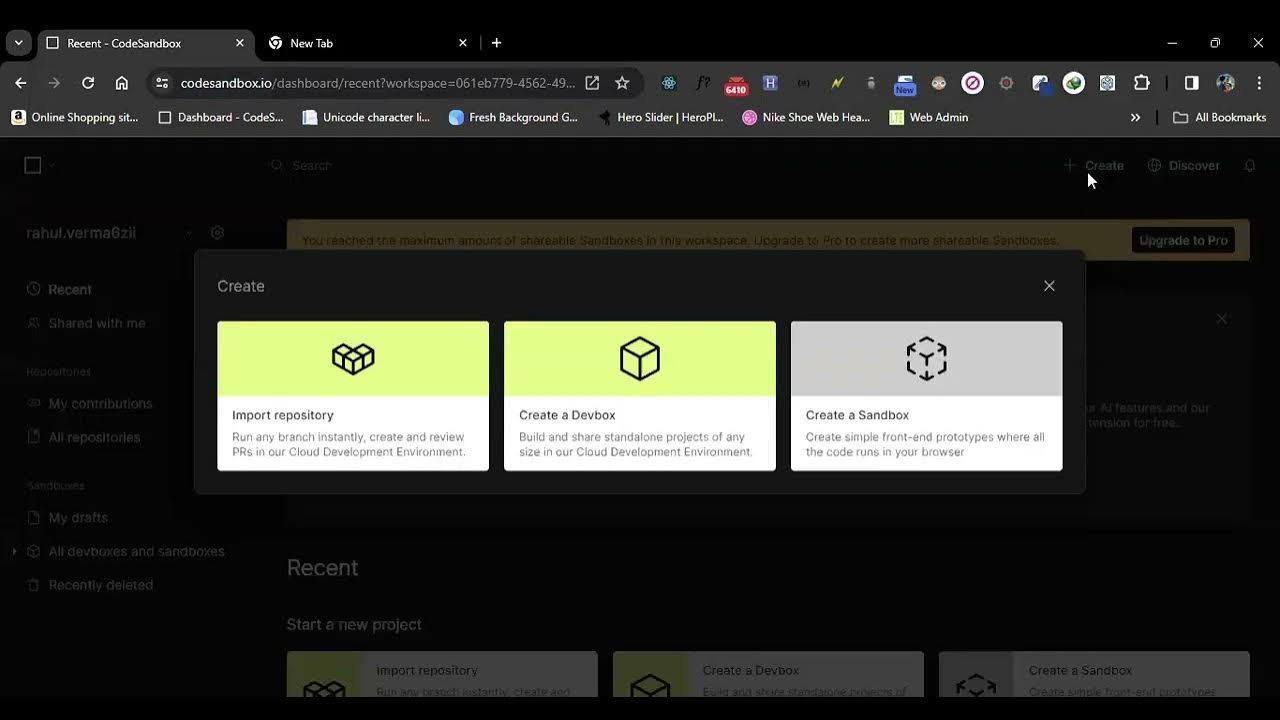This screenshot has height=720, width=1280.
Task: View site information icon
Action: (x=162, y=83)
